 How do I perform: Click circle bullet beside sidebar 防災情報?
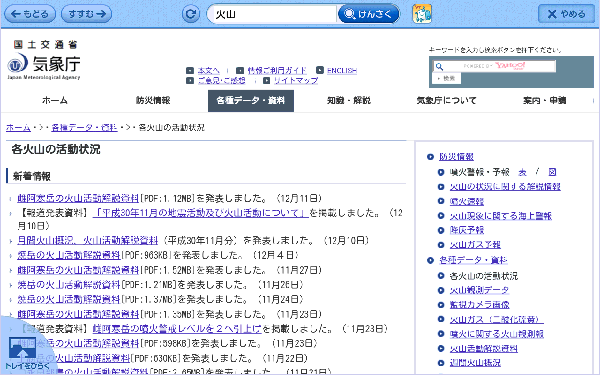[430, 157]
